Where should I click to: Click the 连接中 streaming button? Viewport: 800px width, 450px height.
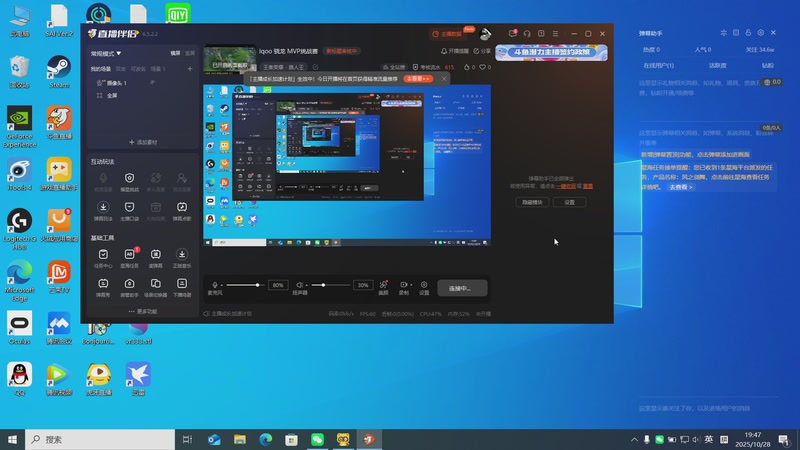[462, 288]
